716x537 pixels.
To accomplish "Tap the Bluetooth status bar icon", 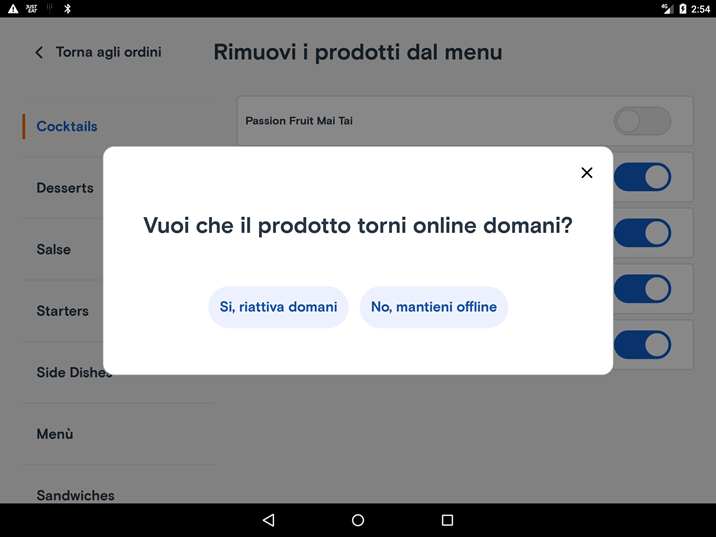I will pos(68,8).
